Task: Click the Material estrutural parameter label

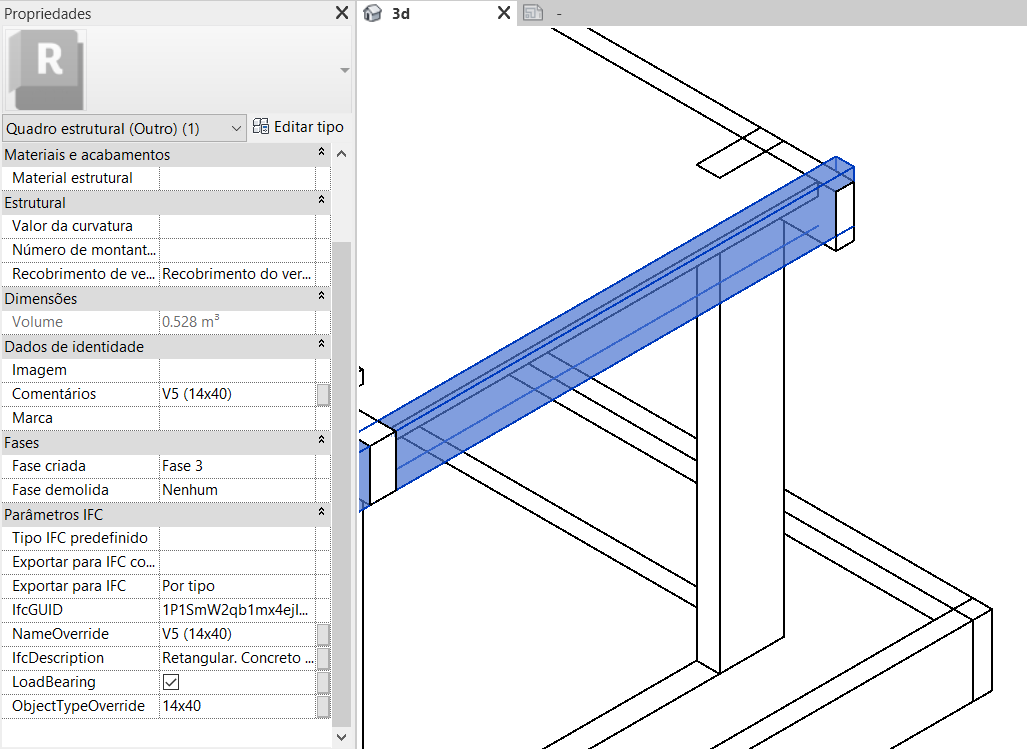Action: tap(72, 178)
